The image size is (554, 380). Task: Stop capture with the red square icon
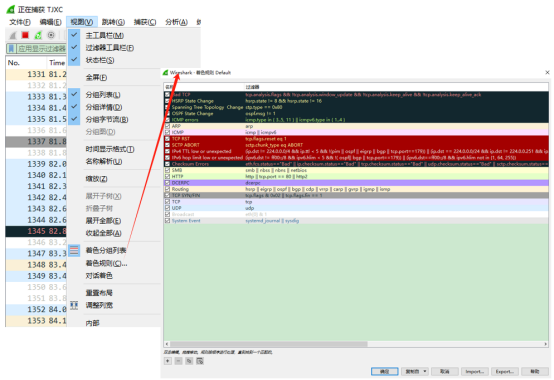point(25,35)
